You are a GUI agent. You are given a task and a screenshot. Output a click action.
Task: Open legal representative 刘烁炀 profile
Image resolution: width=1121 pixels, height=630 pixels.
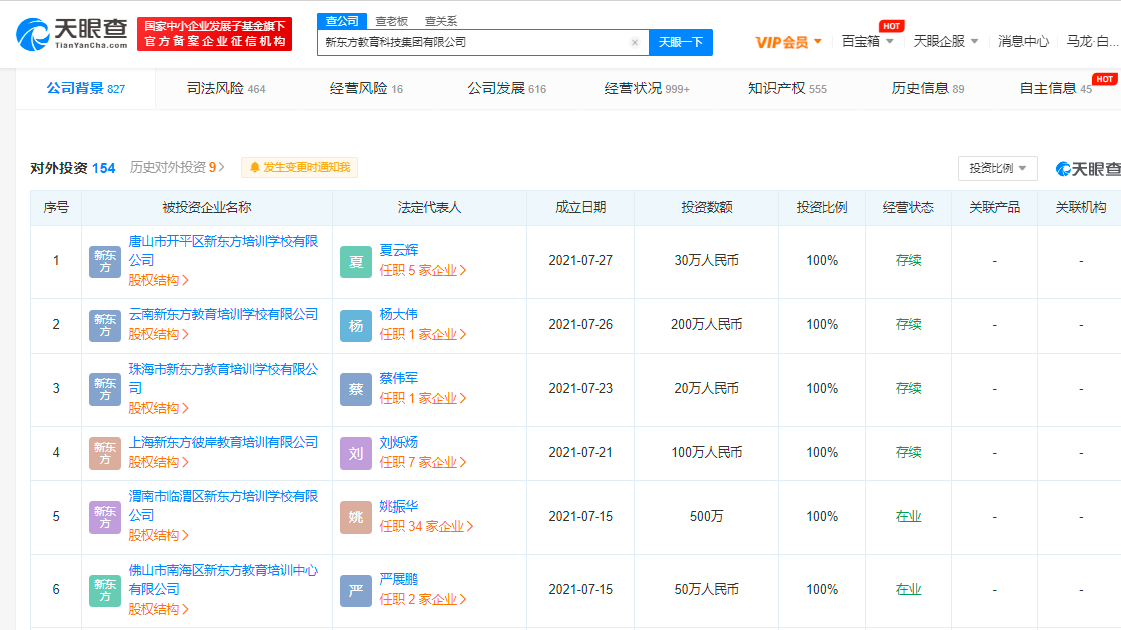(398, 442)
